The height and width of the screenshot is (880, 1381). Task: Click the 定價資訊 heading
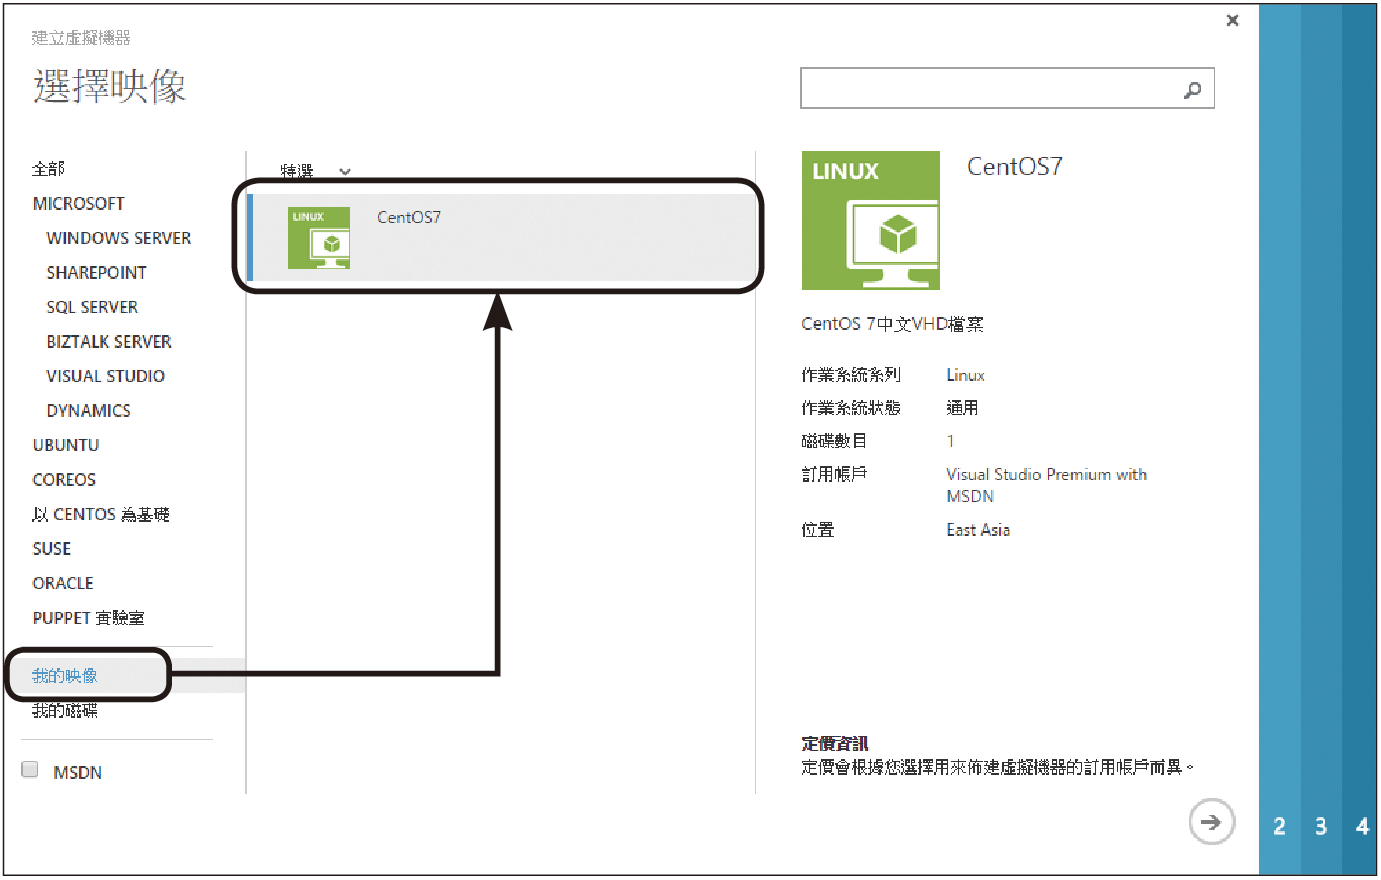[x=834, y=743]
